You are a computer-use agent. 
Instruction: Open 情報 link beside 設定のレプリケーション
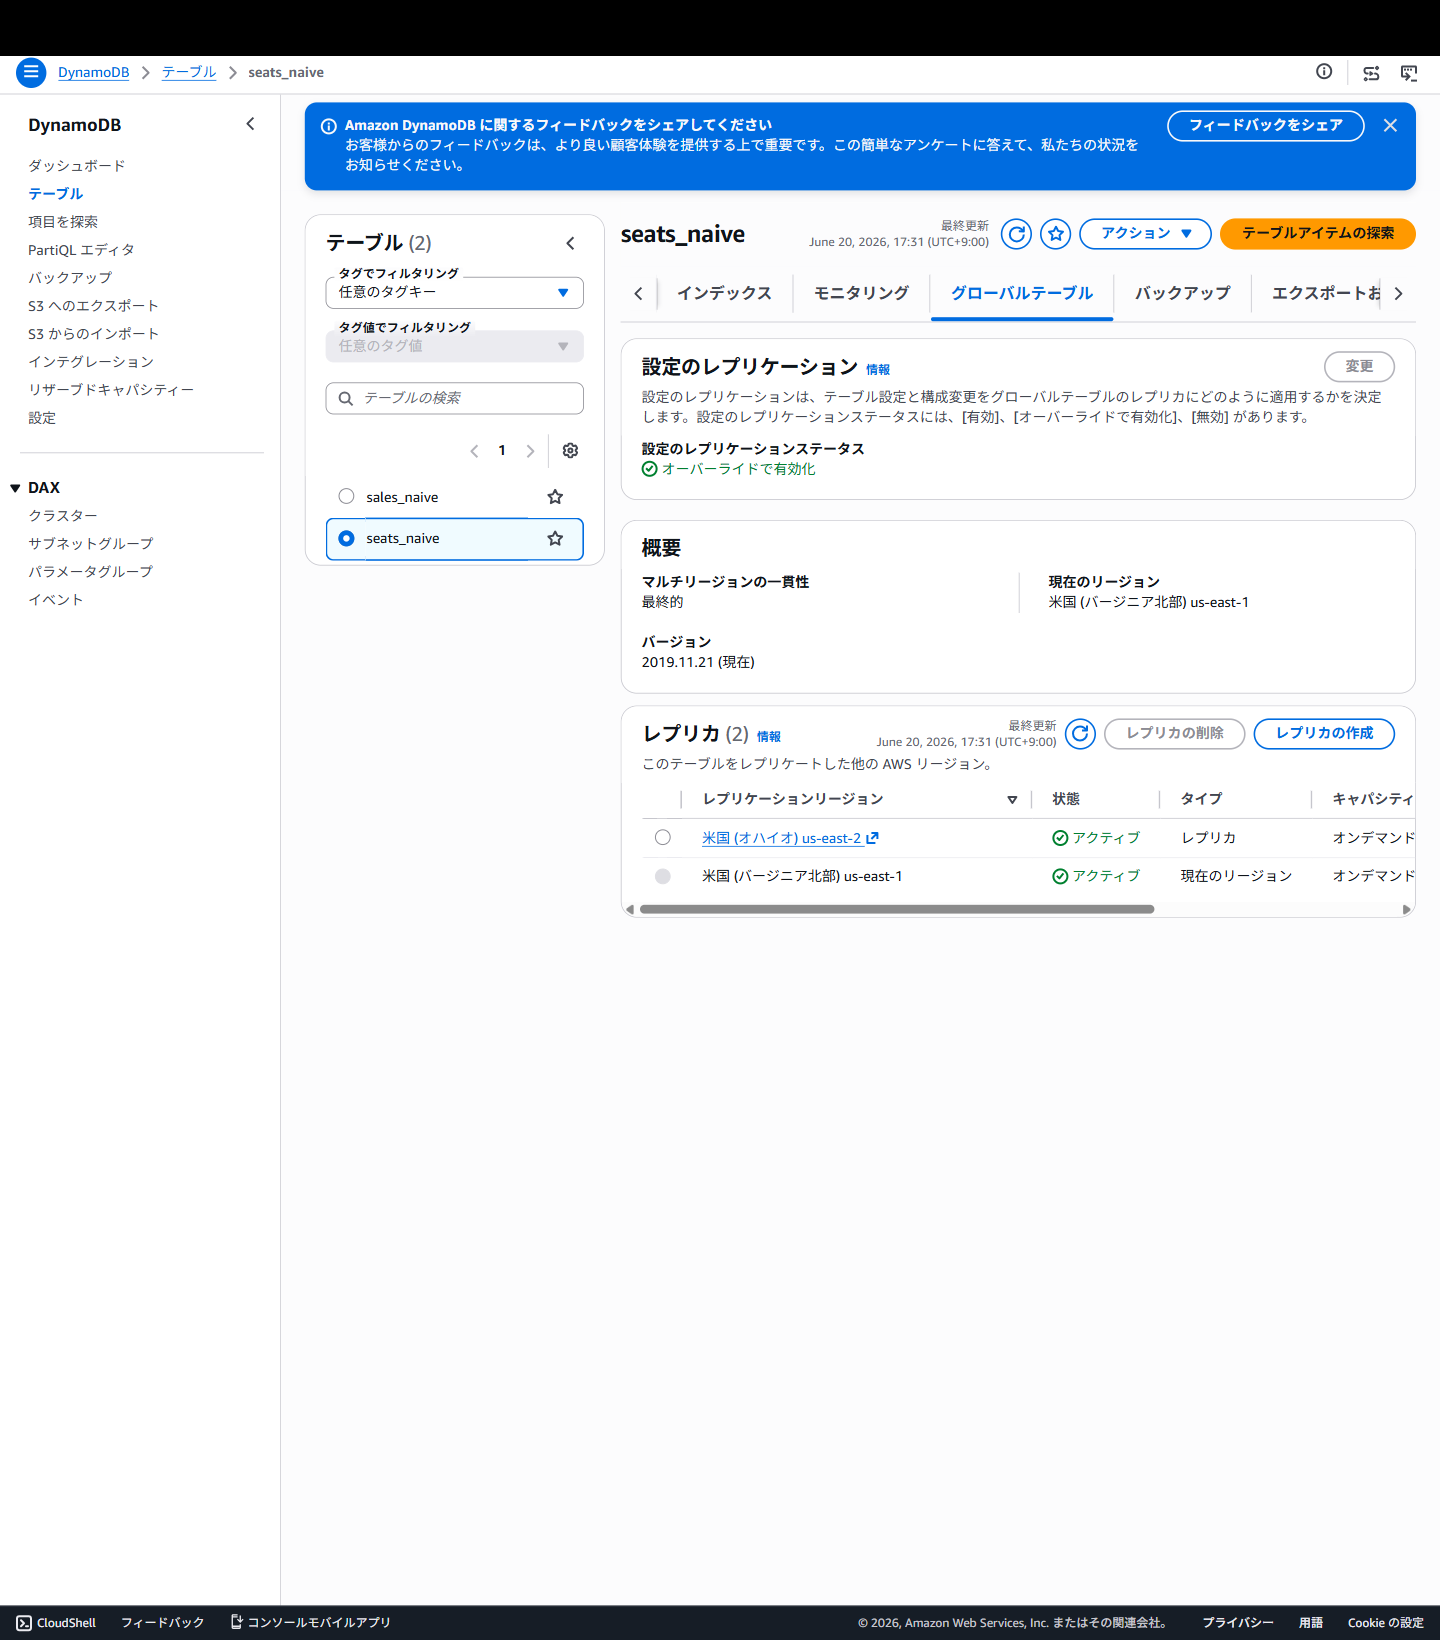pyautogui.click(x=878, y=370)
